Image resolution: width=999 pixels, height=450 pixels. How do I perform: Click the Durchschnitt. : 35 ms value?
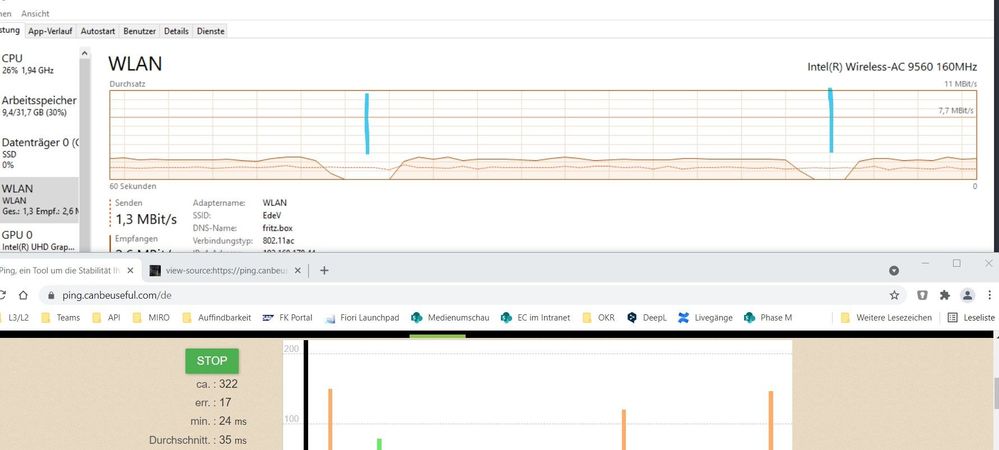(x=198, y=440)
